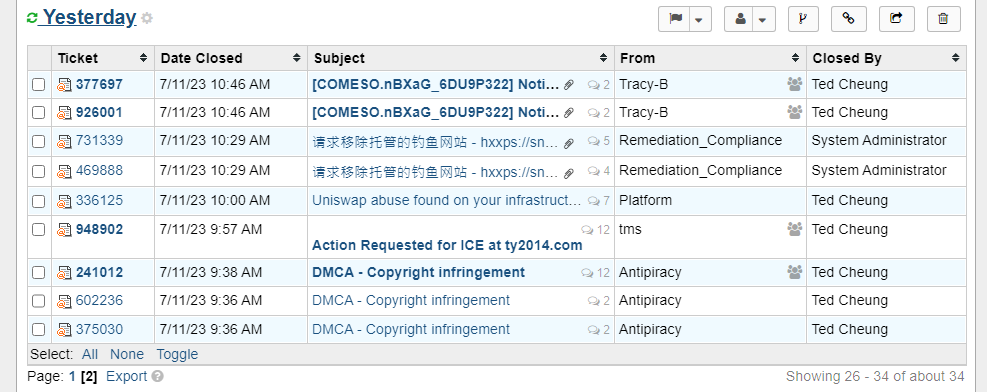Viewport: 987px width, 392px height.
Task: Click the link tickets chain icon
Action: point(849,19)
